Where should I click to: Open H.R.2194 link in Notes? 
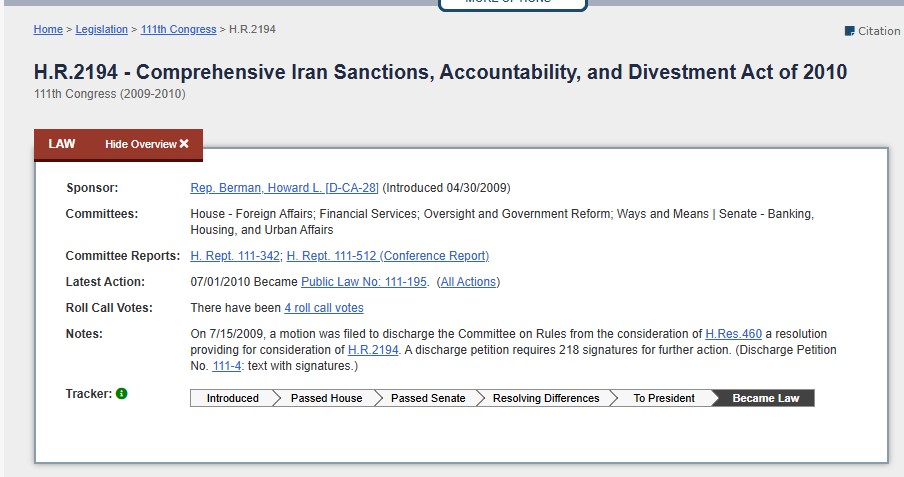(x=373, y=350)
